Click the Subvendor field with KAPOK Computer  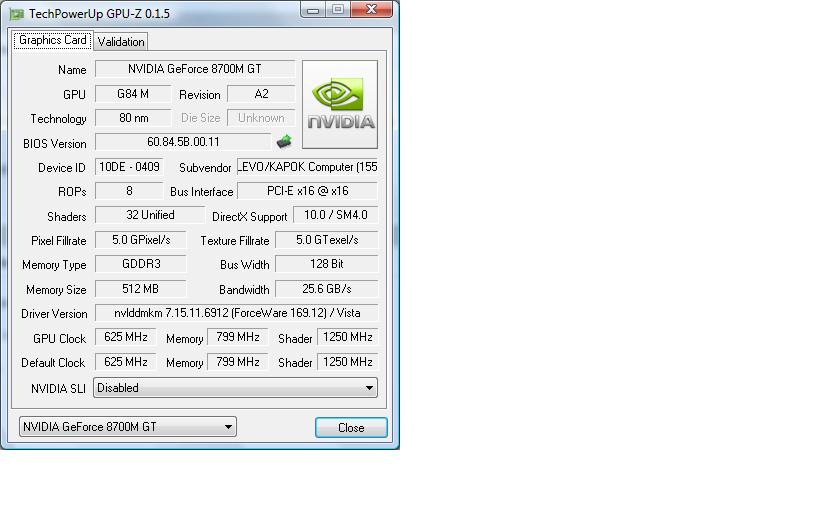pyautogui.click(x=308, y=167)
